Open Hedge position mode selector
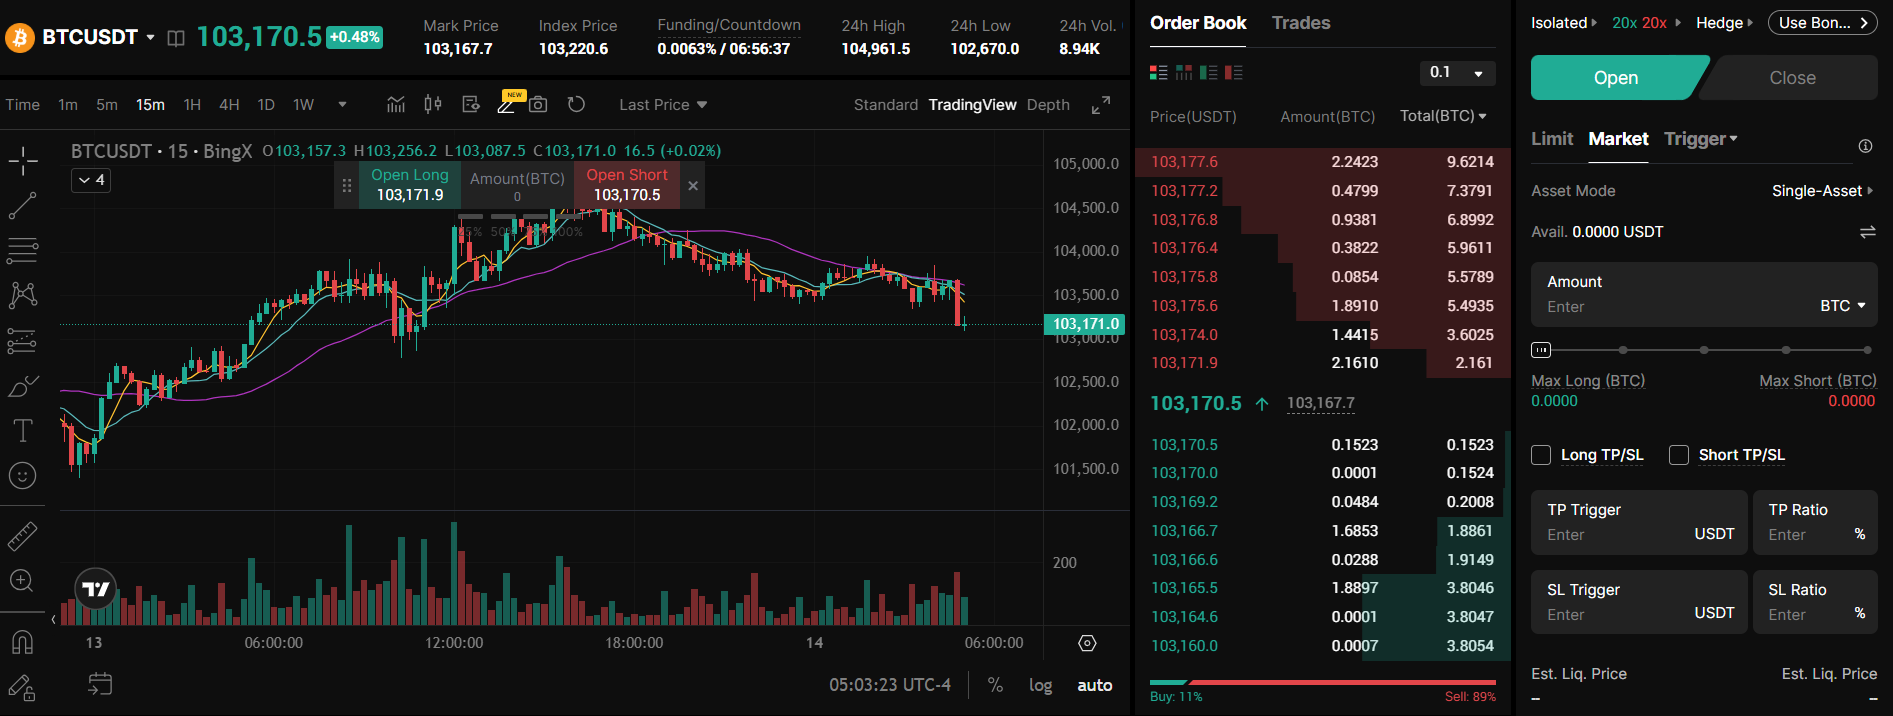The image size is (1893, 716). pyautogui.click(x=1724, y=23)
